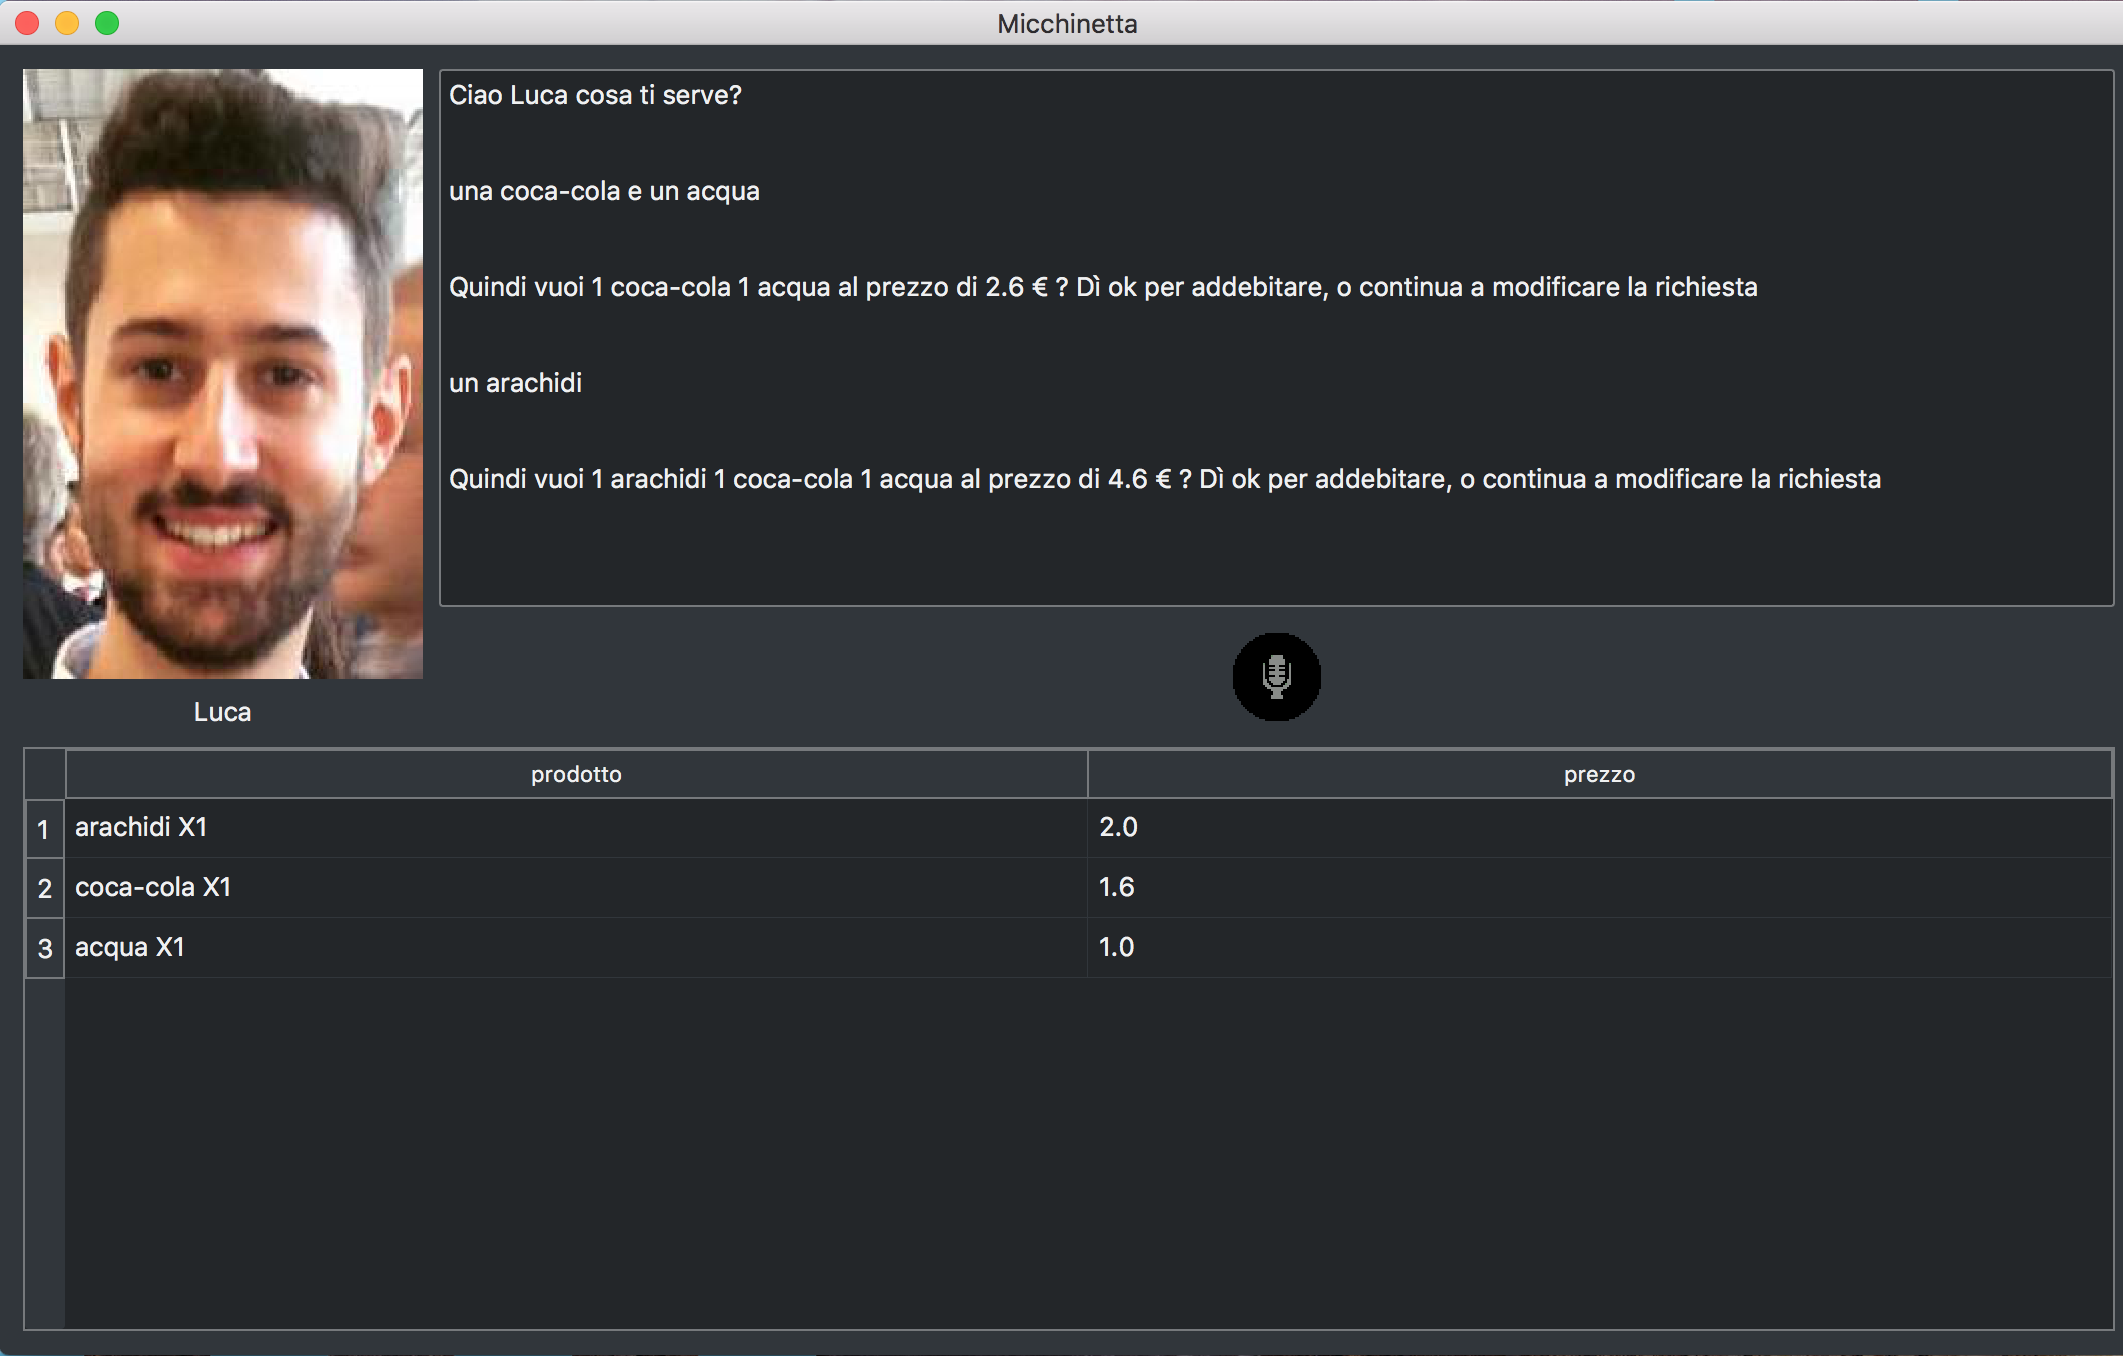The width and height of the screenshot is (2123, 1356).
Task: Click the 2.0 price cell
Action: pos(1599,828)
